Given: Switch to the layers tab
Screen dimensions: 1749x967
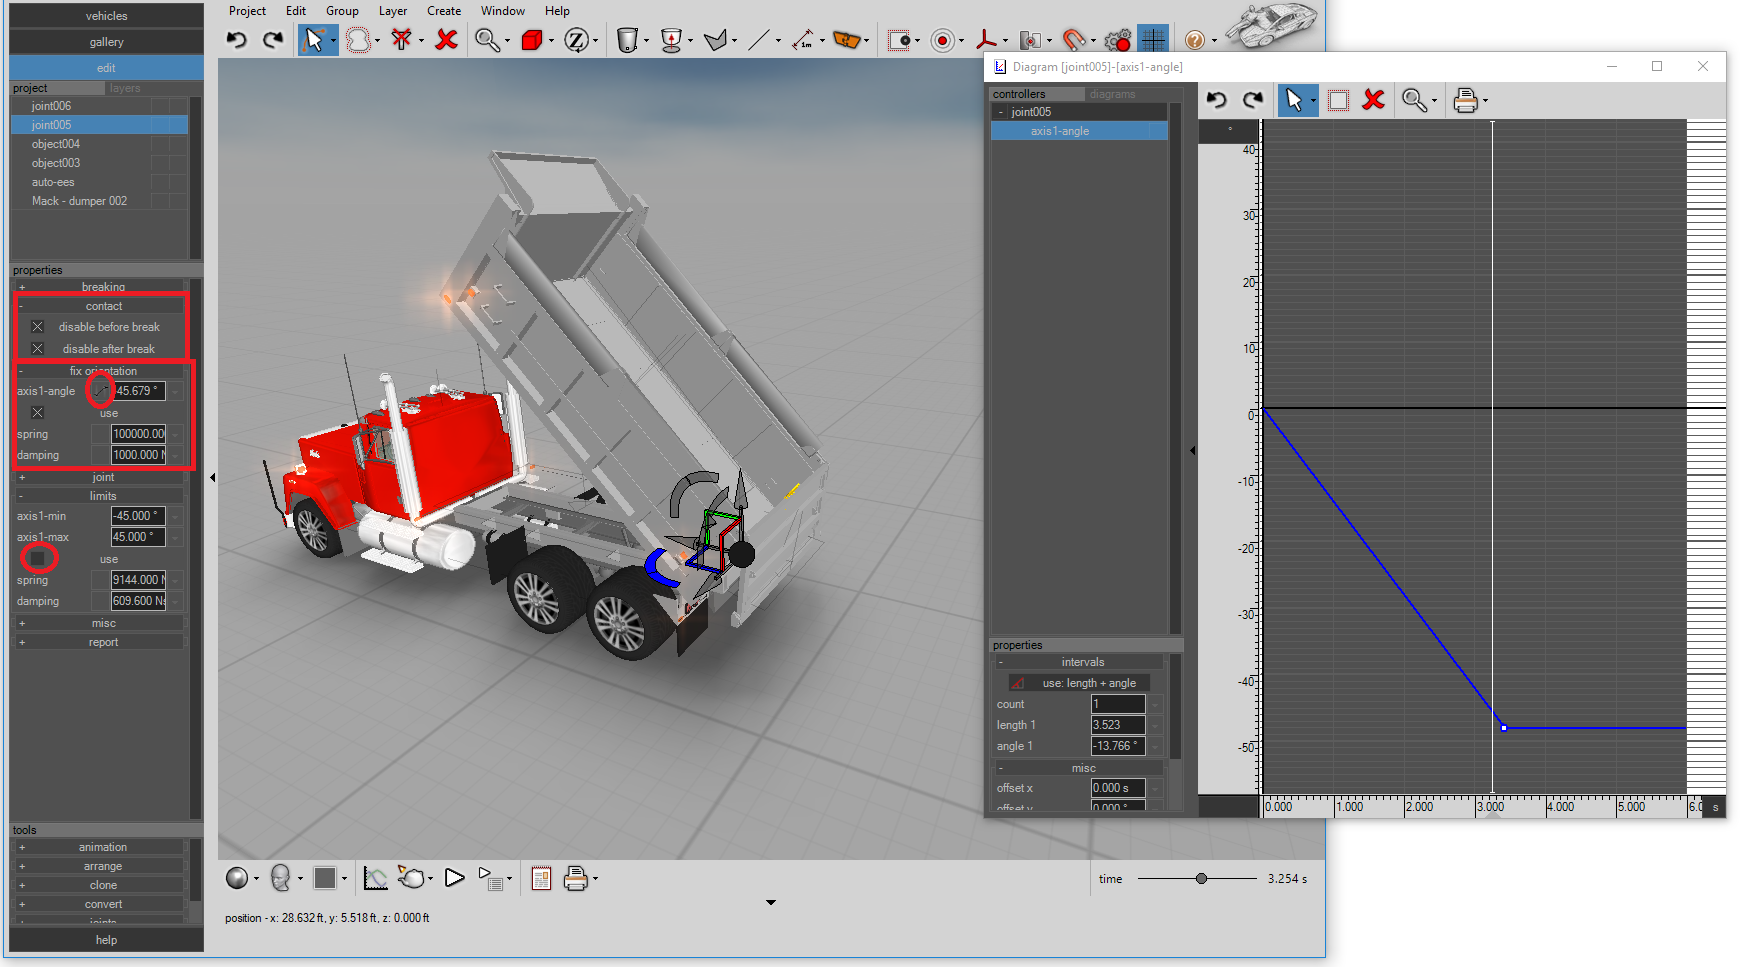Looking at the screenshot, I should click(125, 88).
